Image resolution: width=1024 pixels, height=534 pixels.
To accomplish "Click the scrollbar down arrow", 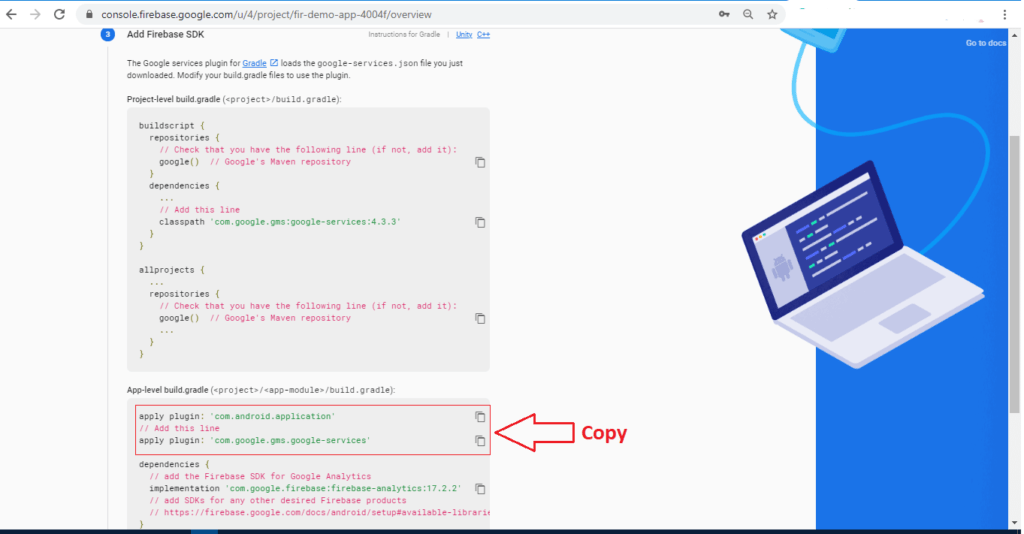I will pyautogui.click(x=1014, y=523).
